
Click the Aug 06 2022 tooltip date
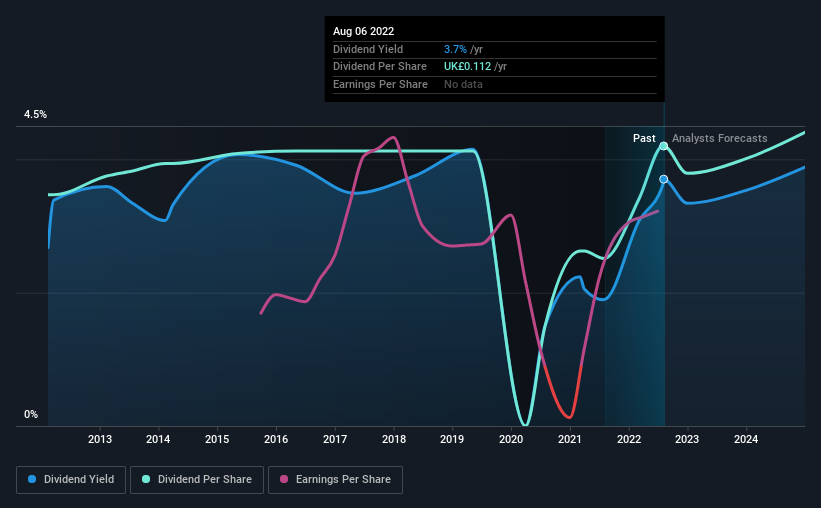(363, 31)
